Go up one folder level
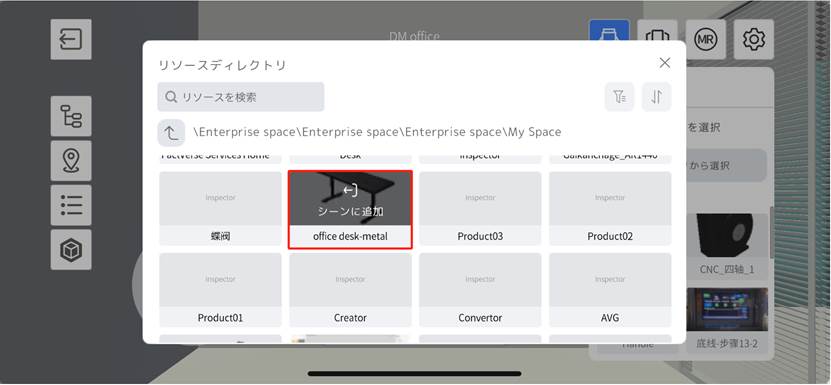Screen dimensions: 831x385 pos(171,133)
